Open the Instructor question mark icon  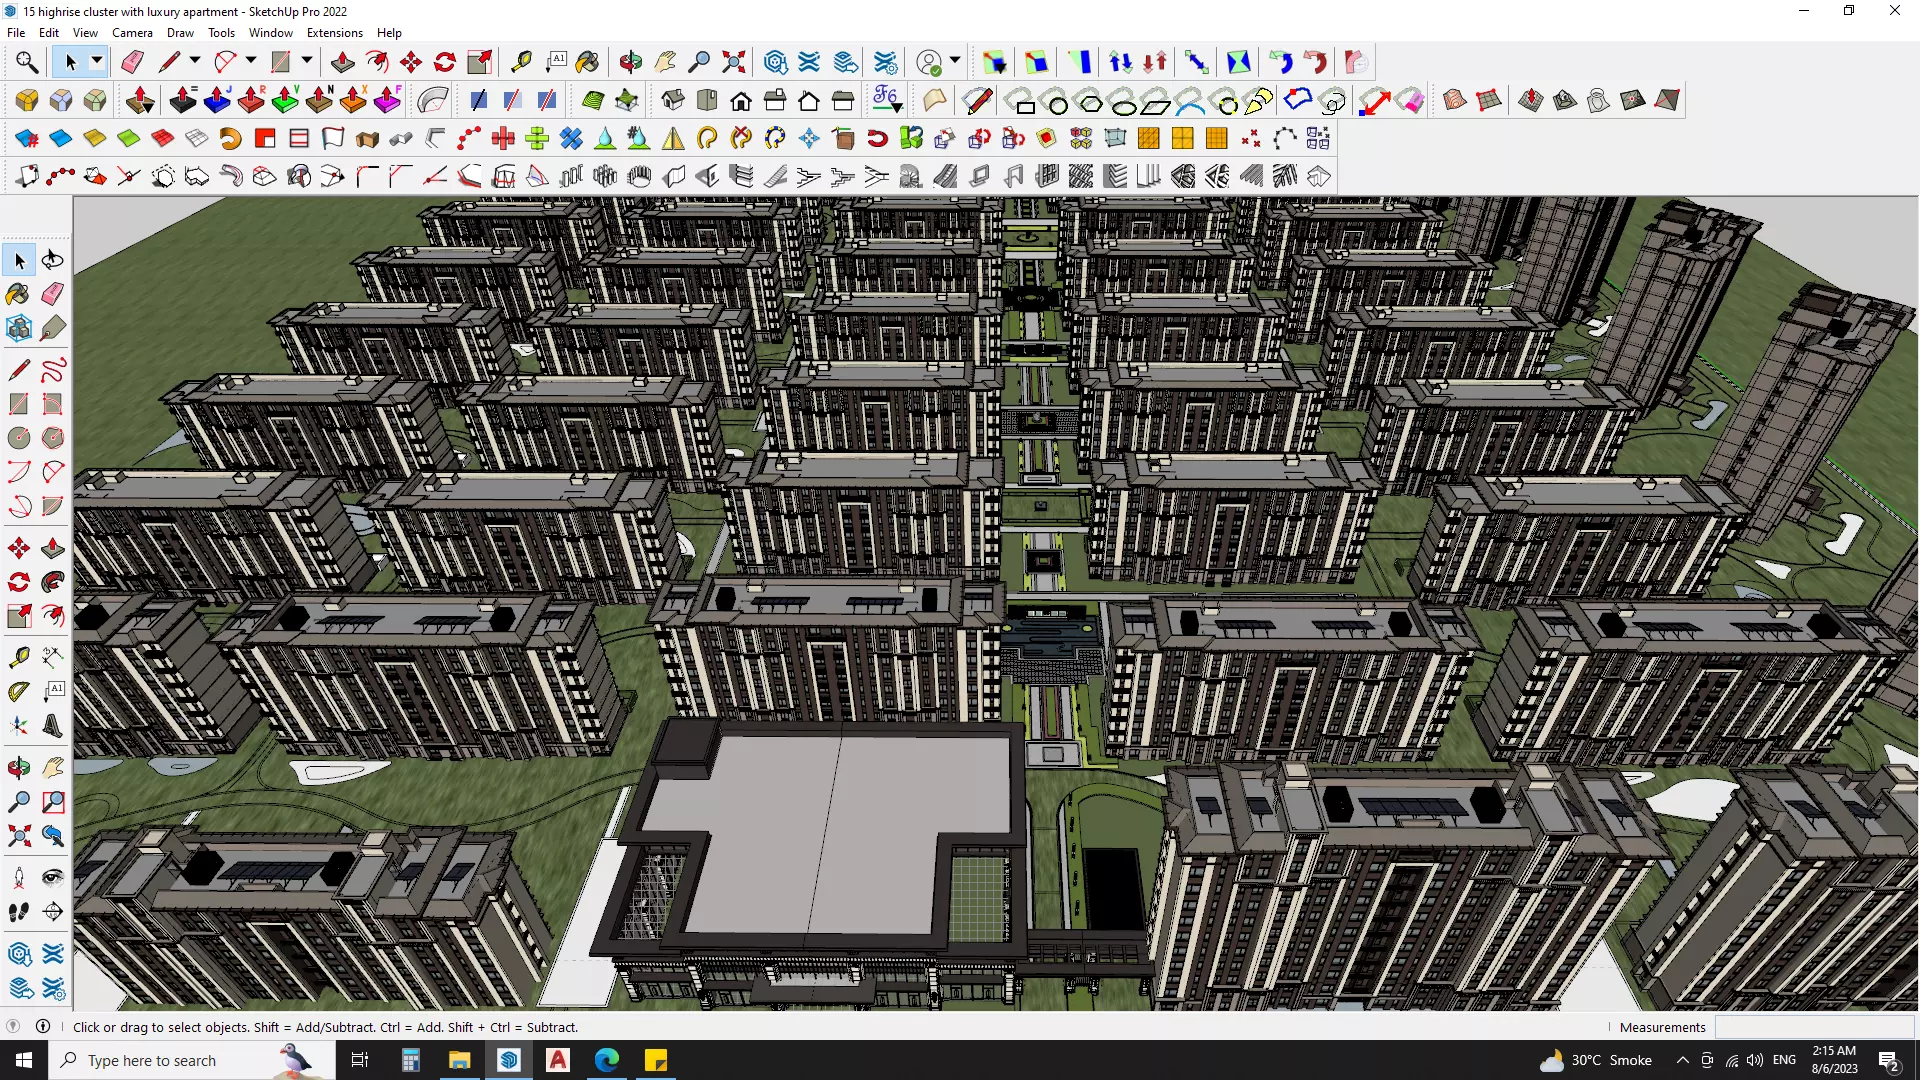13,1026
